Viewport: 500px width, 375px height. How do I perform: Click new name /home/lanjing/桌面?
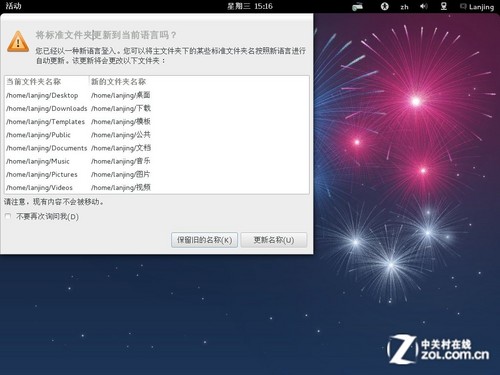[121, 95]
